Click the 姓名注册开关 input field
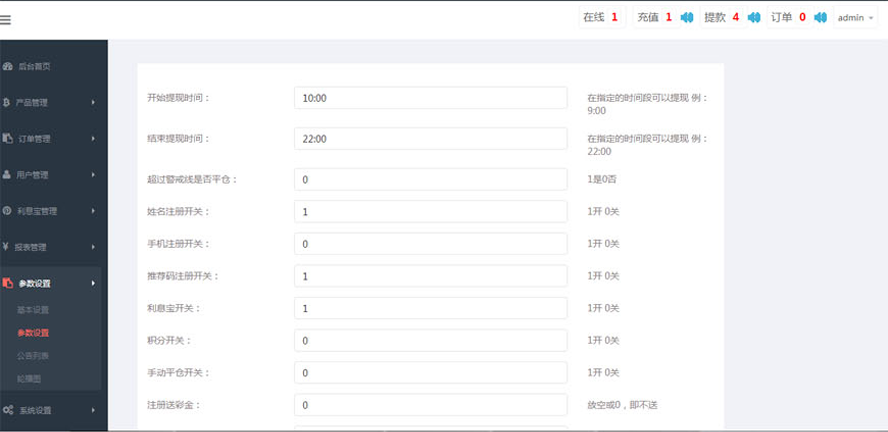 [430, 212]
